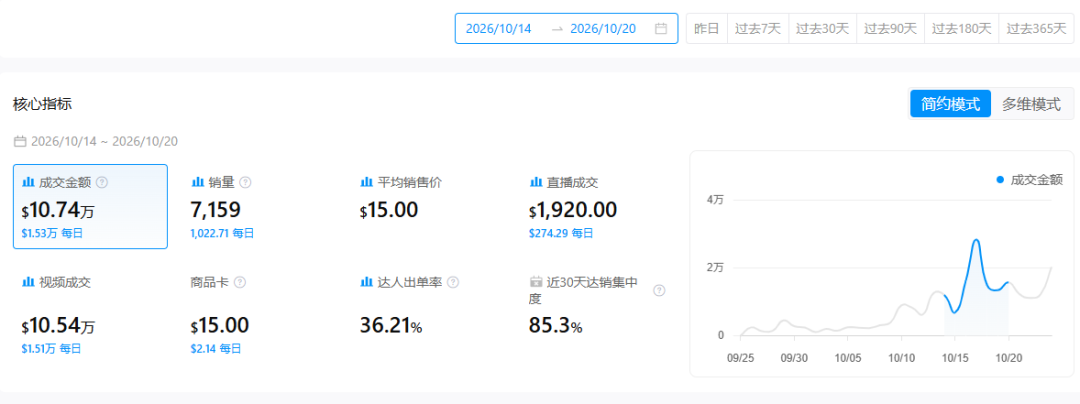This screenshot has width=1080, height=404.
Task: Select the 过去30天 quick range
Action: click(822, 29)
